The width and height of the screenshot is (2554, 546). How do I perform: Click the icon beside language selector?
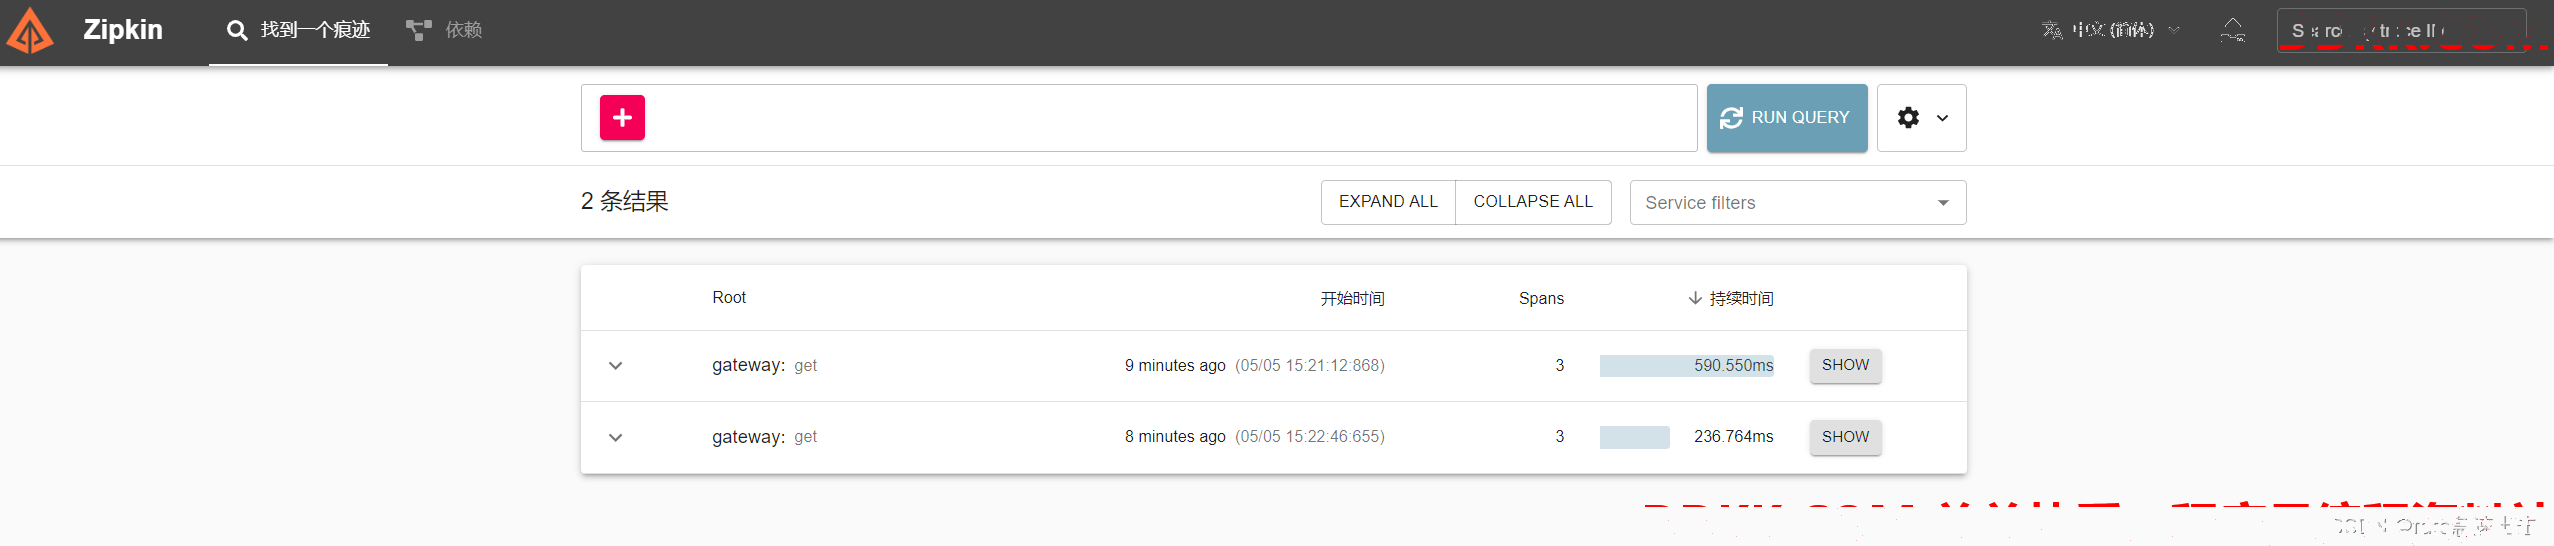click(x=2232, y=30)
